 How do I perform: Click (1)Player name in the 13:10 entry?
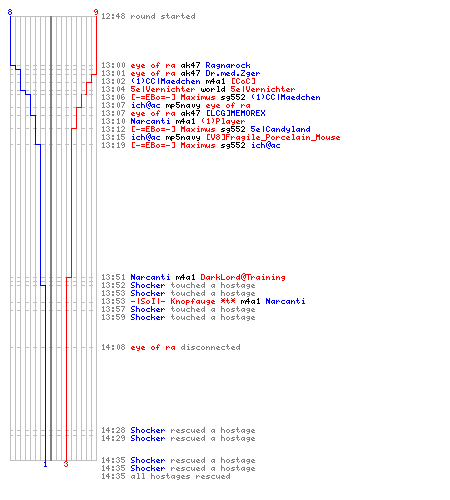223,121
